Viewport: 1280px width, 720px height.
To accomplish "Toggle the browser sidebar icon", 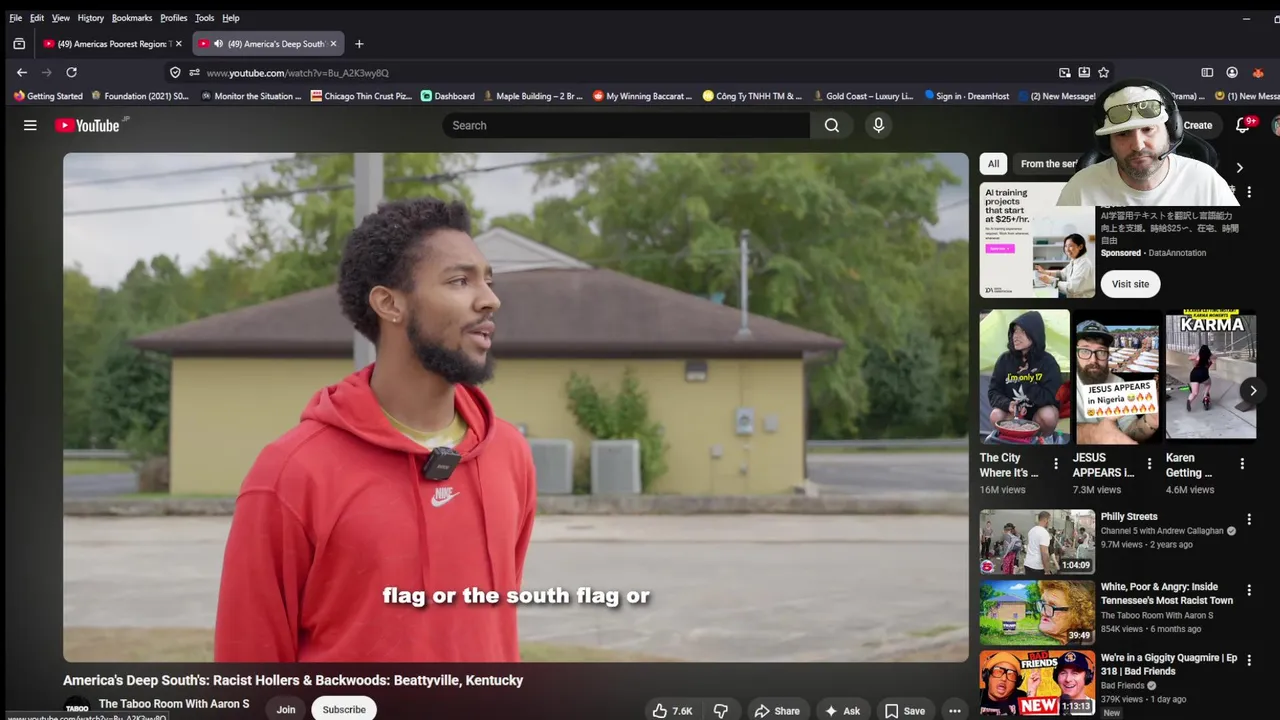I will coord(1207,72).
